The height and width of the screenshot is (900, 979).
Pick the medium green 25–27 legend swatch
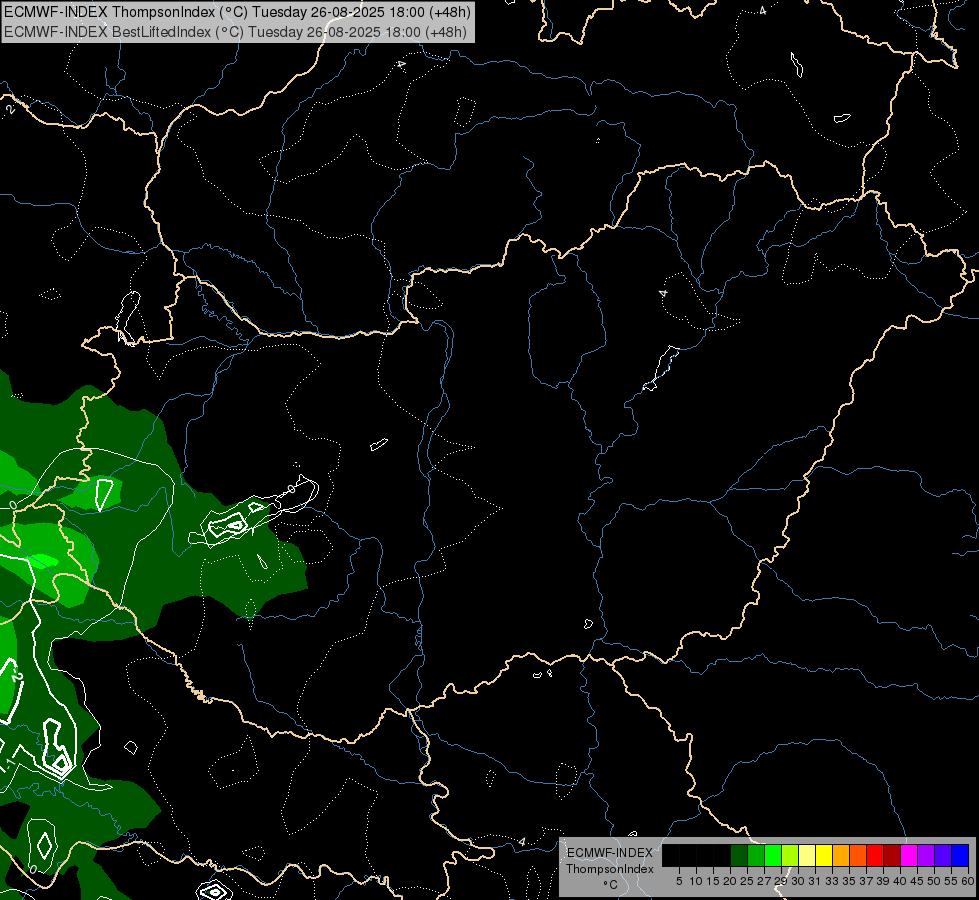pyautogui.click(x=756, y=855)
